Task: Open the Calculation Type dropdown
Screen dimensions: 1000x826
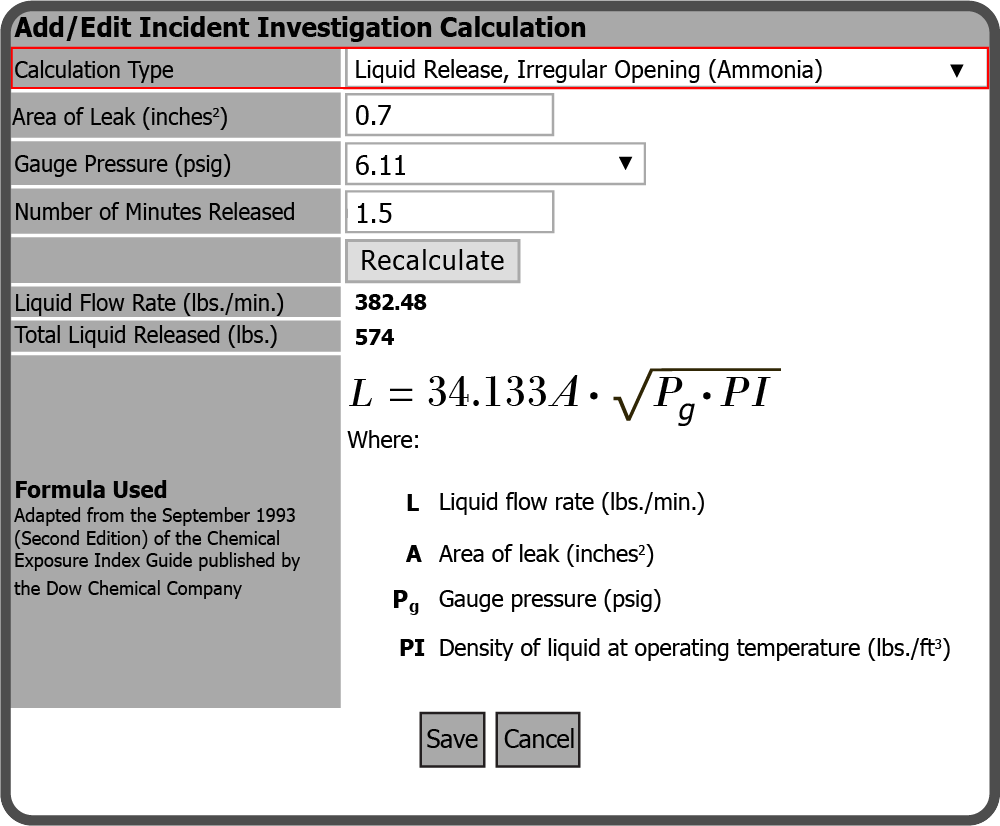Action: (x=665, y=70)
